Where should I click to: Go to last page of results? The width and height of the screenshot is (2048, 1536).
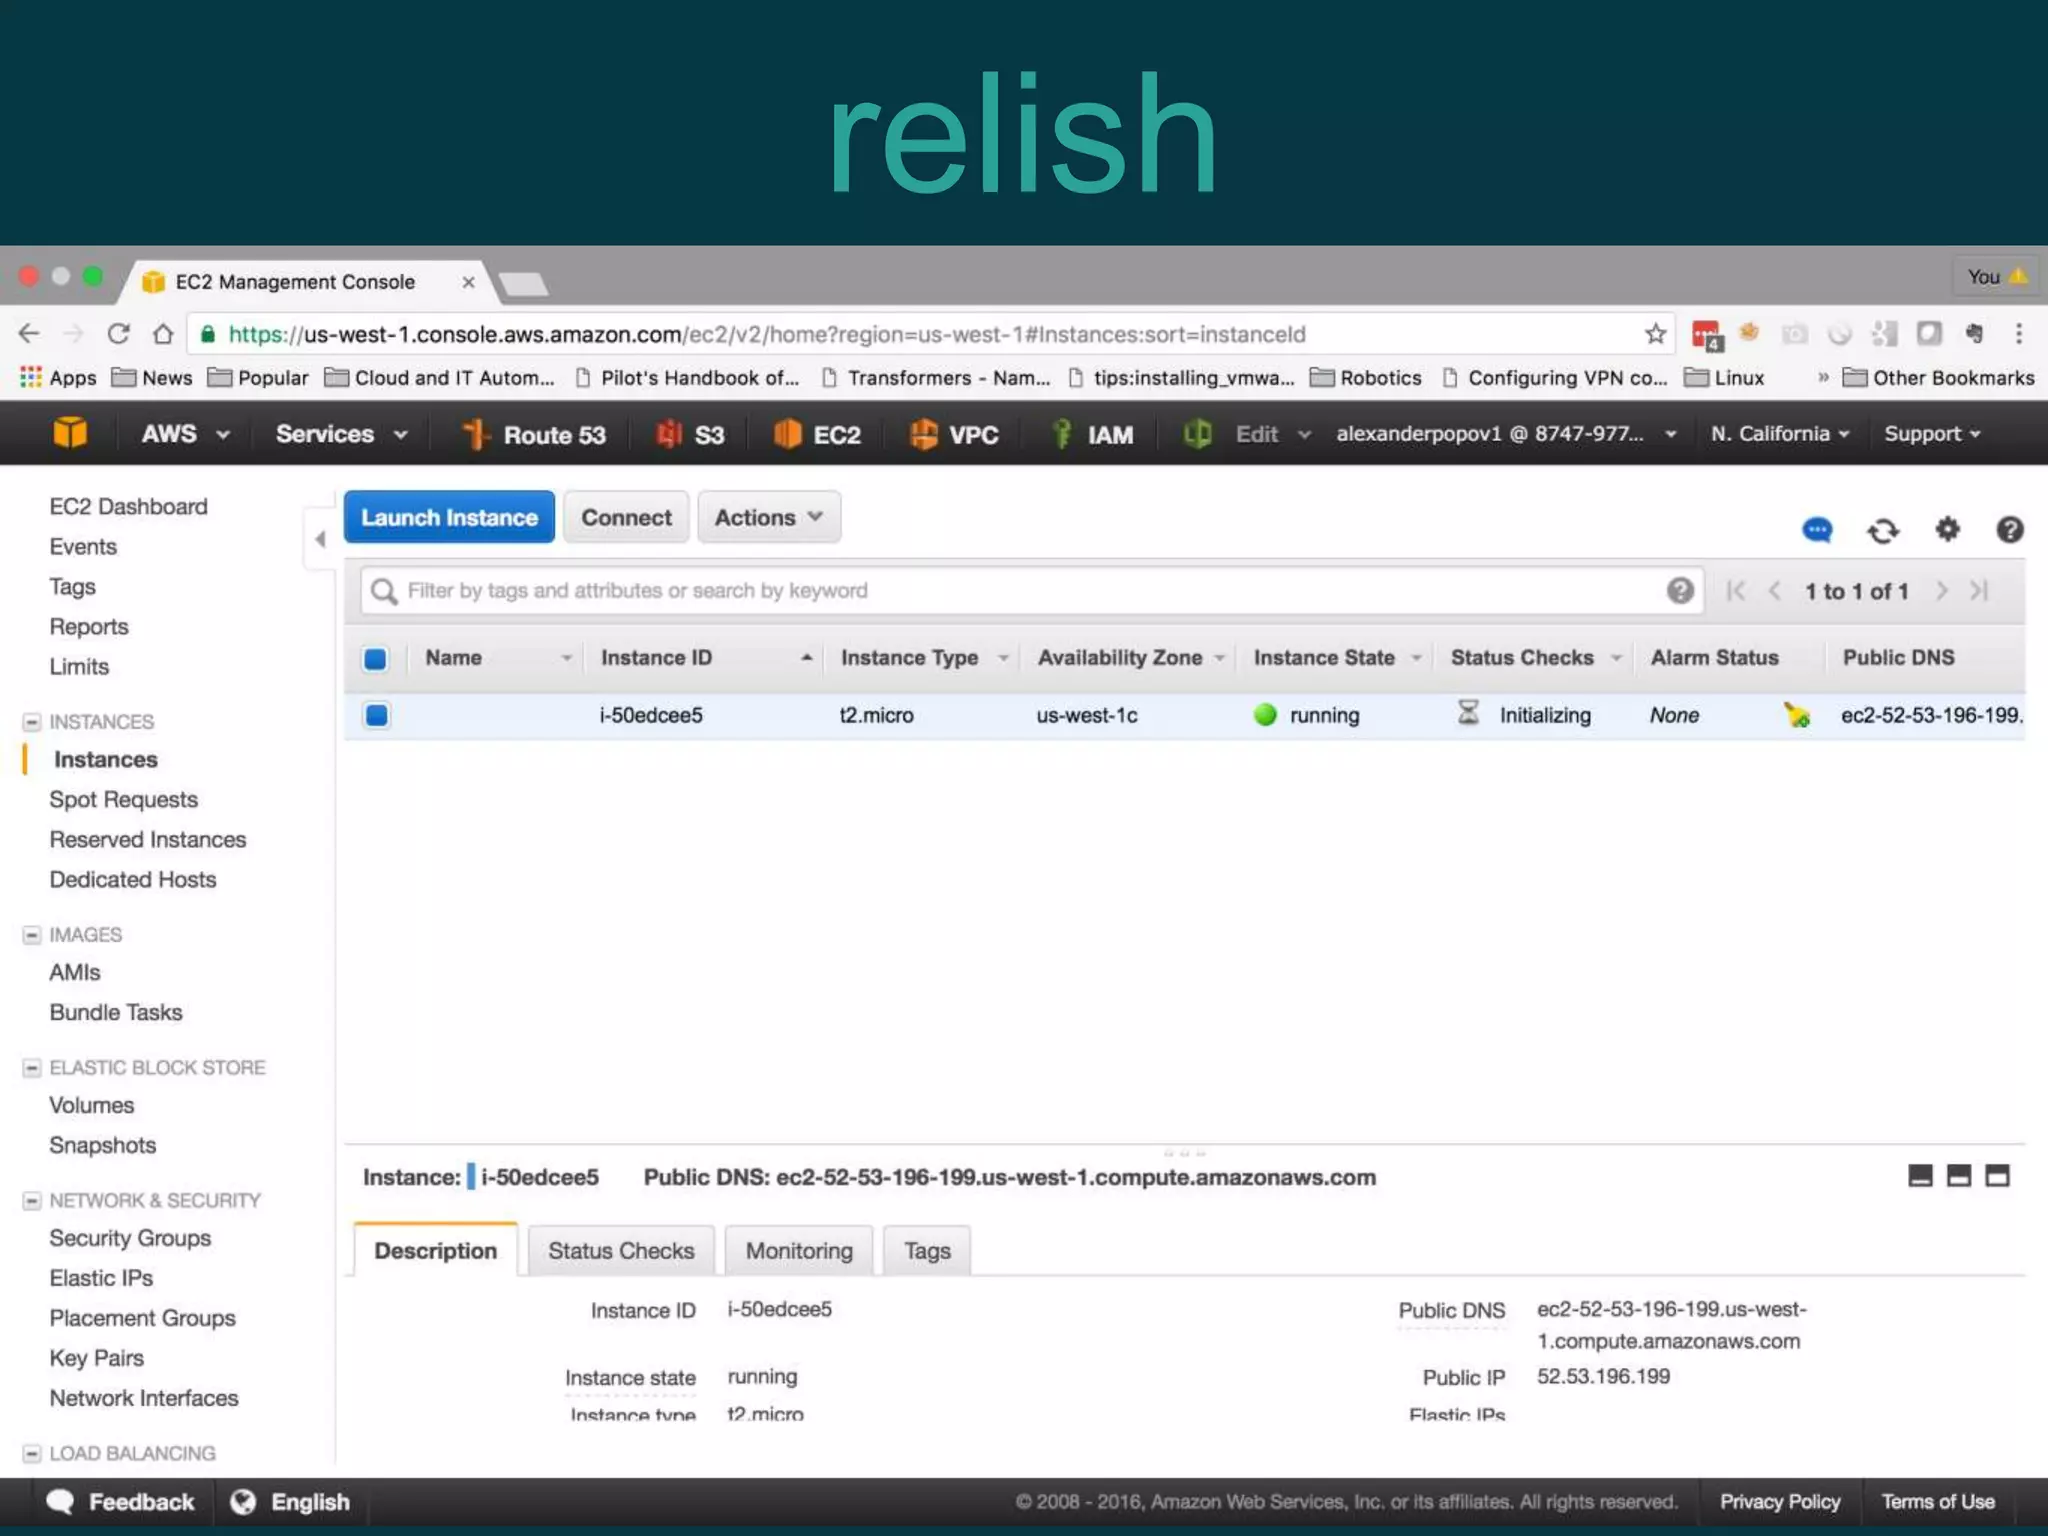(1979, 591)
